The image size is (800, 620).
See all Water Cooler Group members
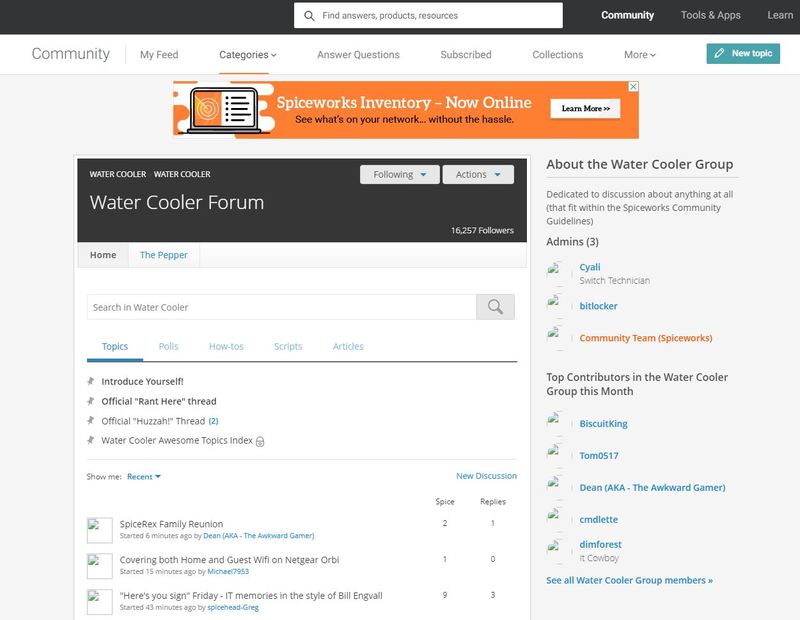[x=629, y=579]
